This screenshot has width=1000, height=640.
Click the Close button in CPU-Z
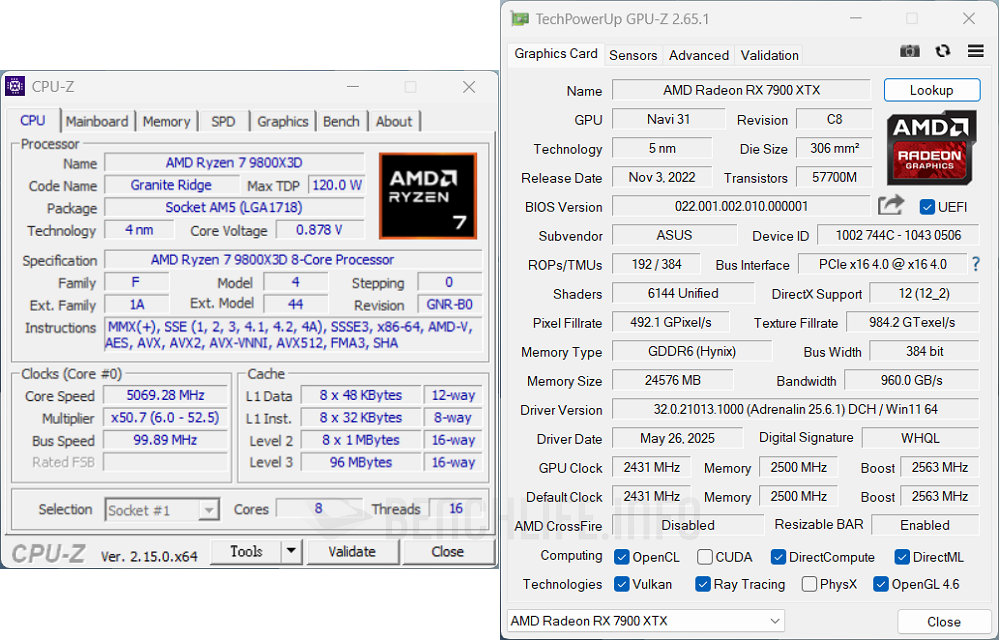[x=447, y=551]
